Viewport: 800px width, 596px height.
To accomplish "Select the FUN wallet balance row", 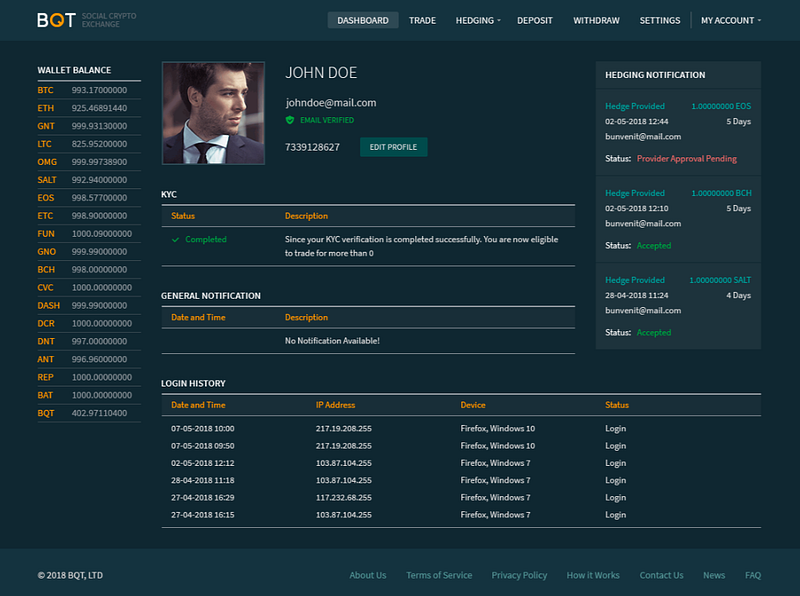I will [x=89, y=234].
